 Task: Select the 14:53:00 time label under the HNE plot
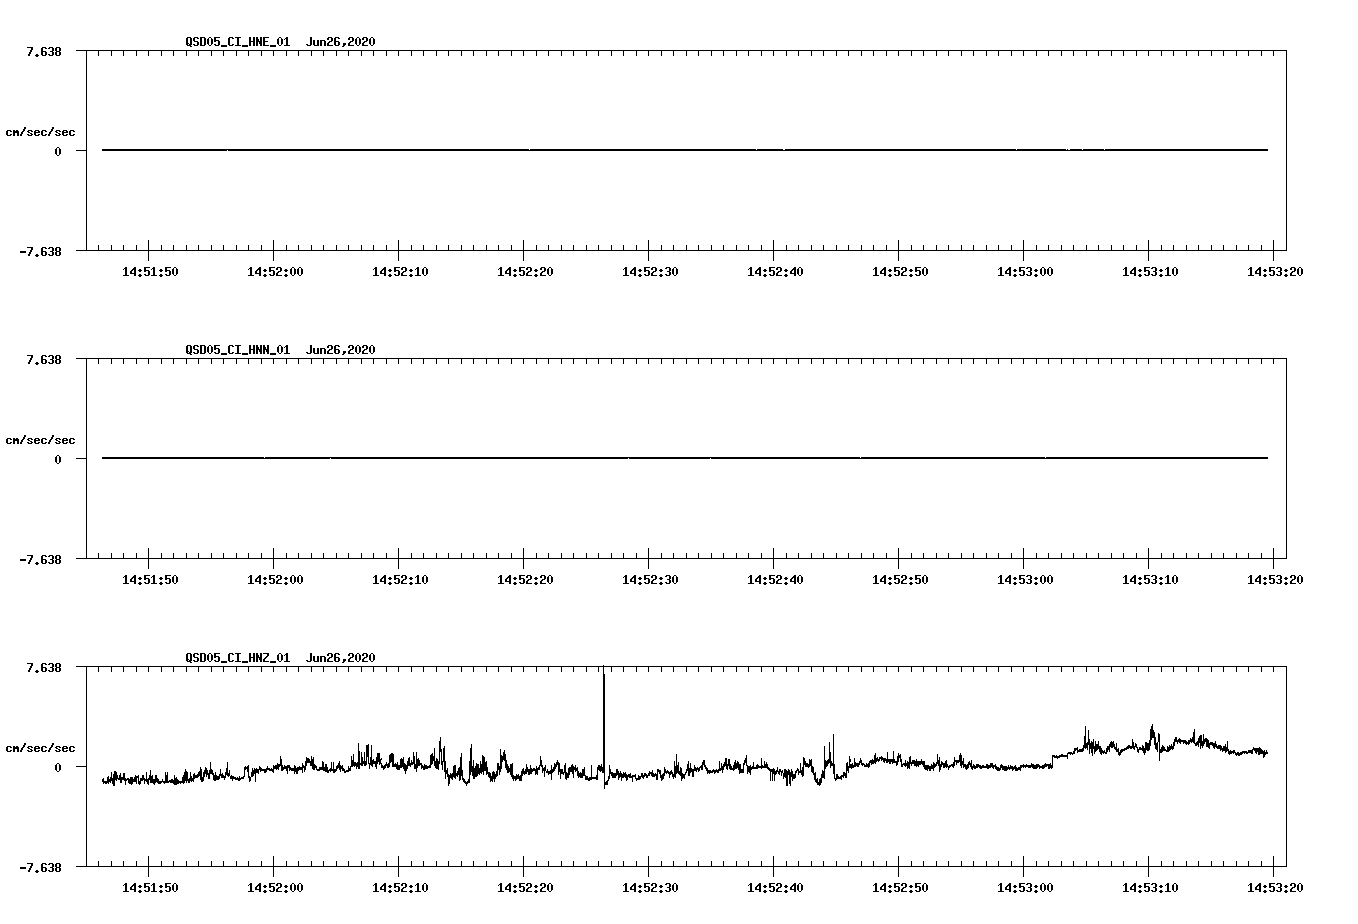point(1025,271)
